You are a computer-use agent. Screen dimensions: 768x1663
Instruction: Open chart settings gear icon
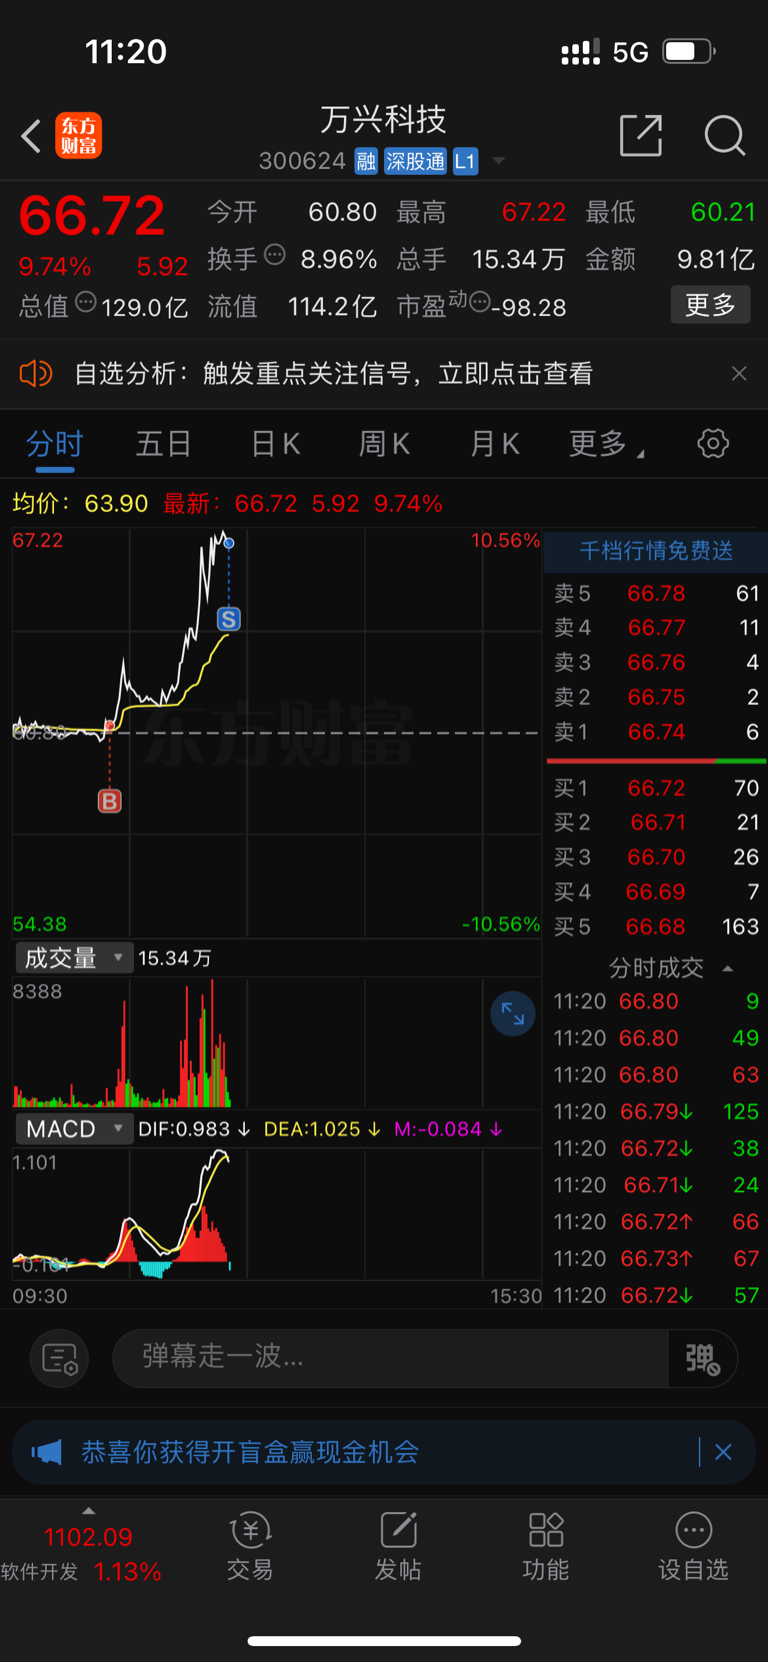pos(713,443)
